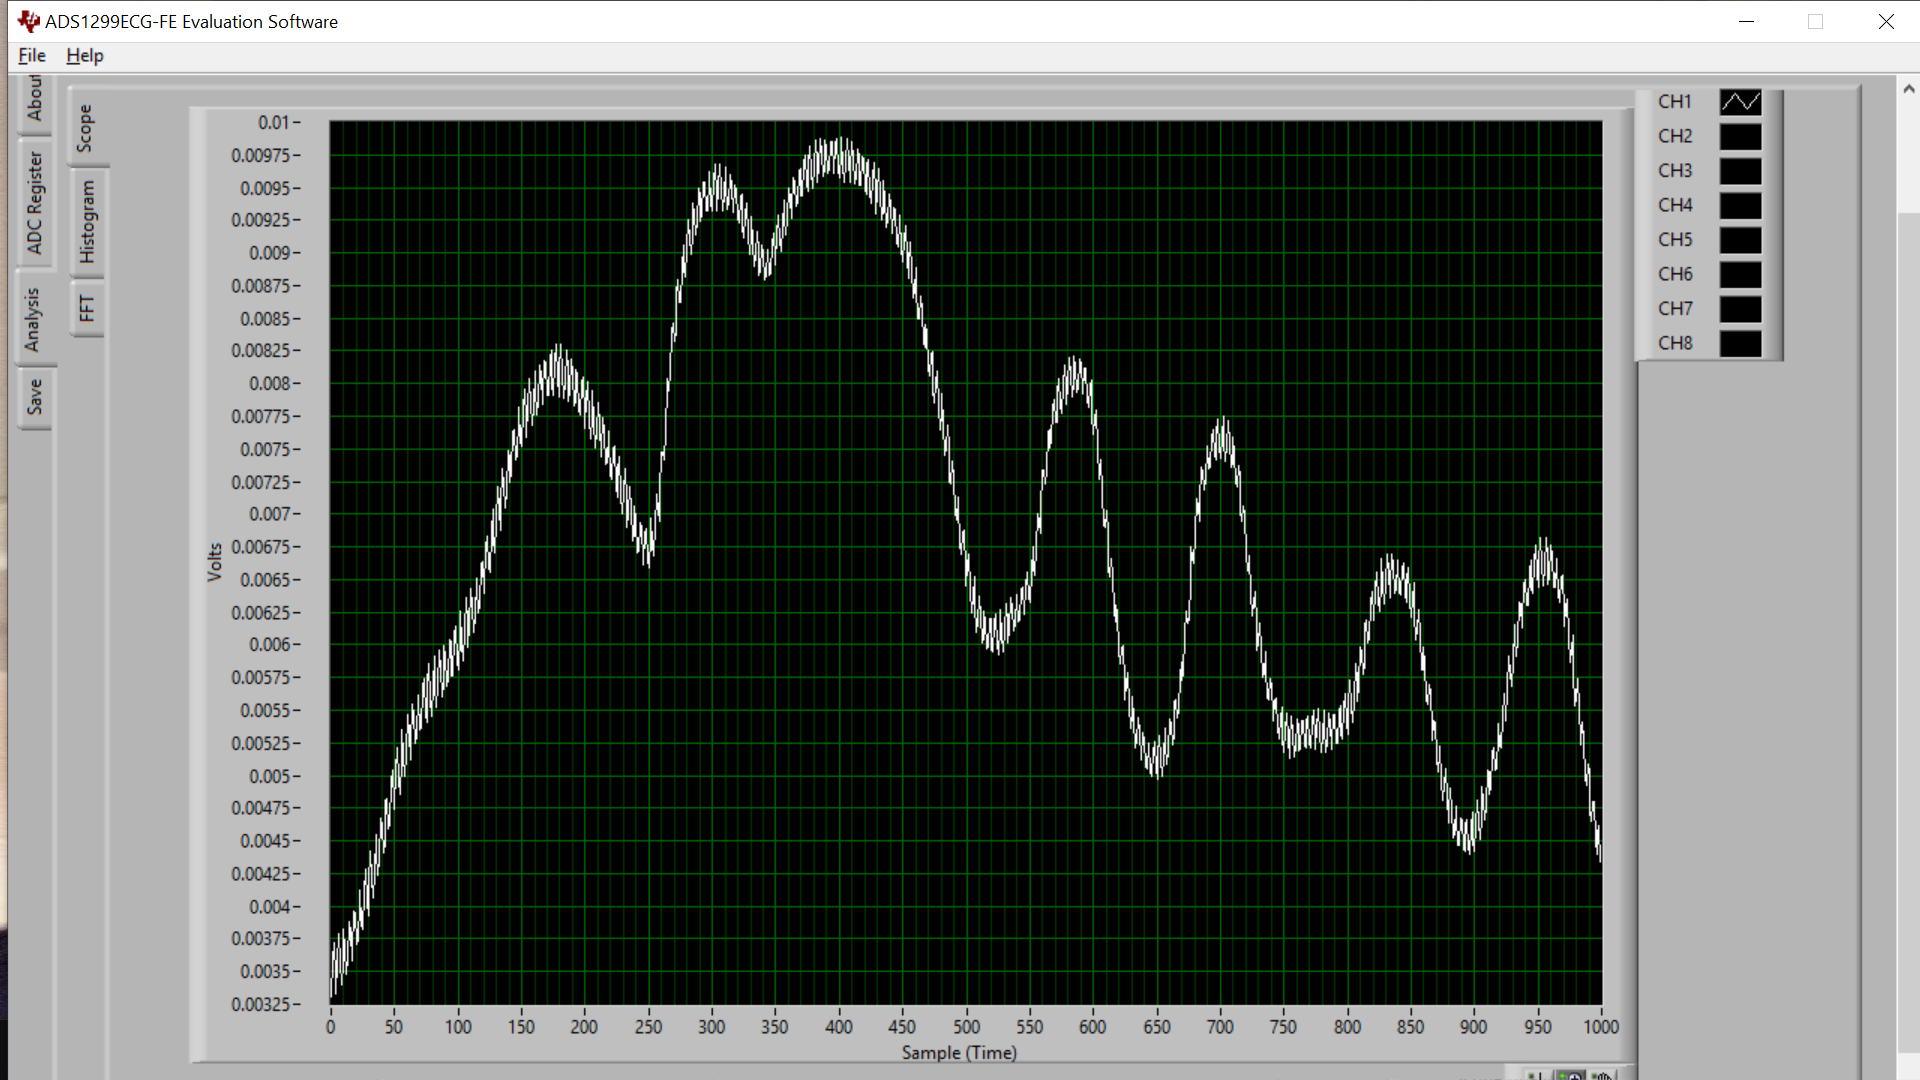The image size is (1920, 1080).
Task: Open the Help menu
Action: (85, 56)
